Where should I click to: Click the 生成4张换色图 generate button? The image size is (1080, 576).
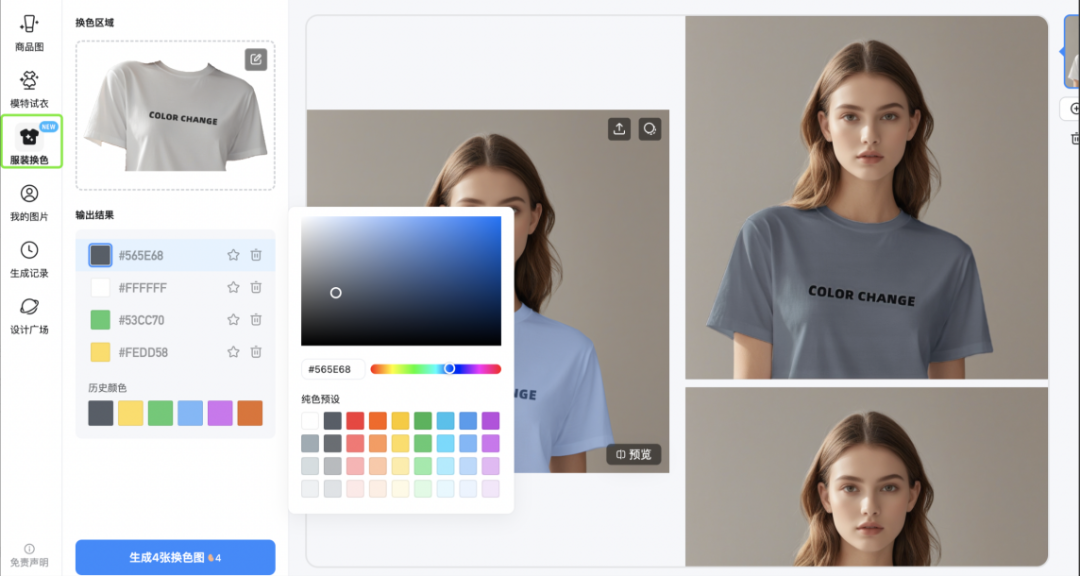[x=175, y=557]
